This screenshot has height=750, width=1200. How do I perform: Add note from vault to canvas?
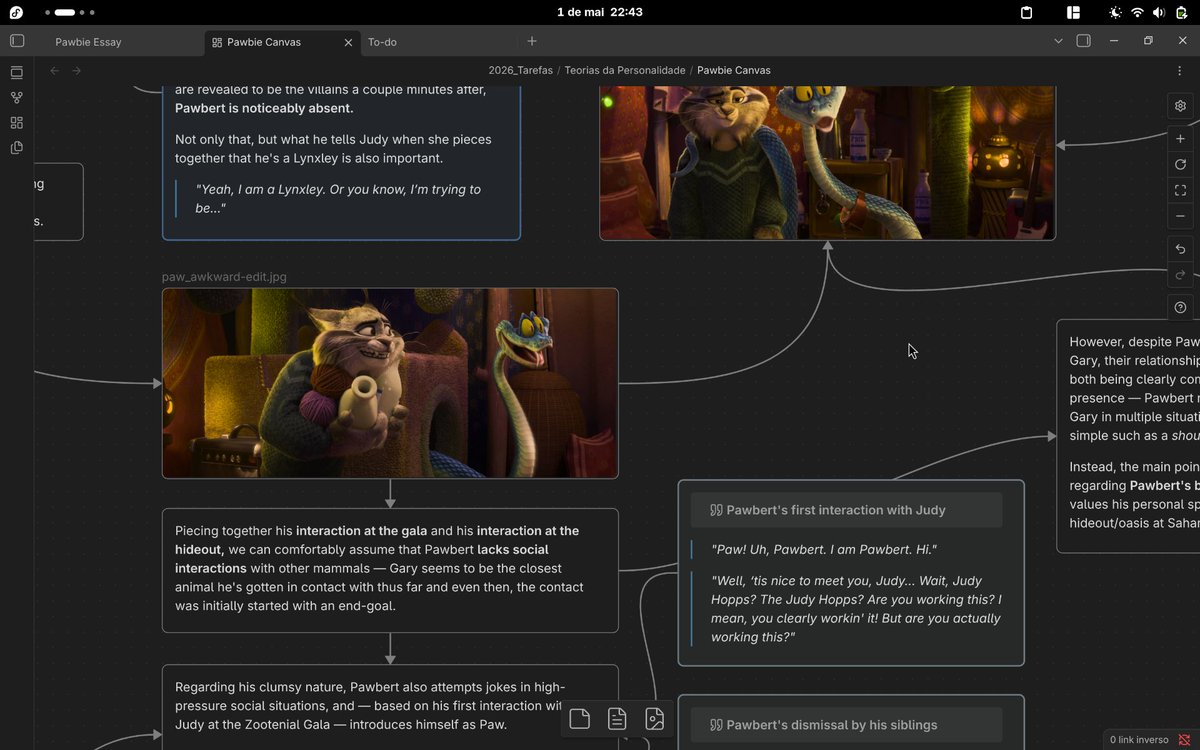click(617, 719)
